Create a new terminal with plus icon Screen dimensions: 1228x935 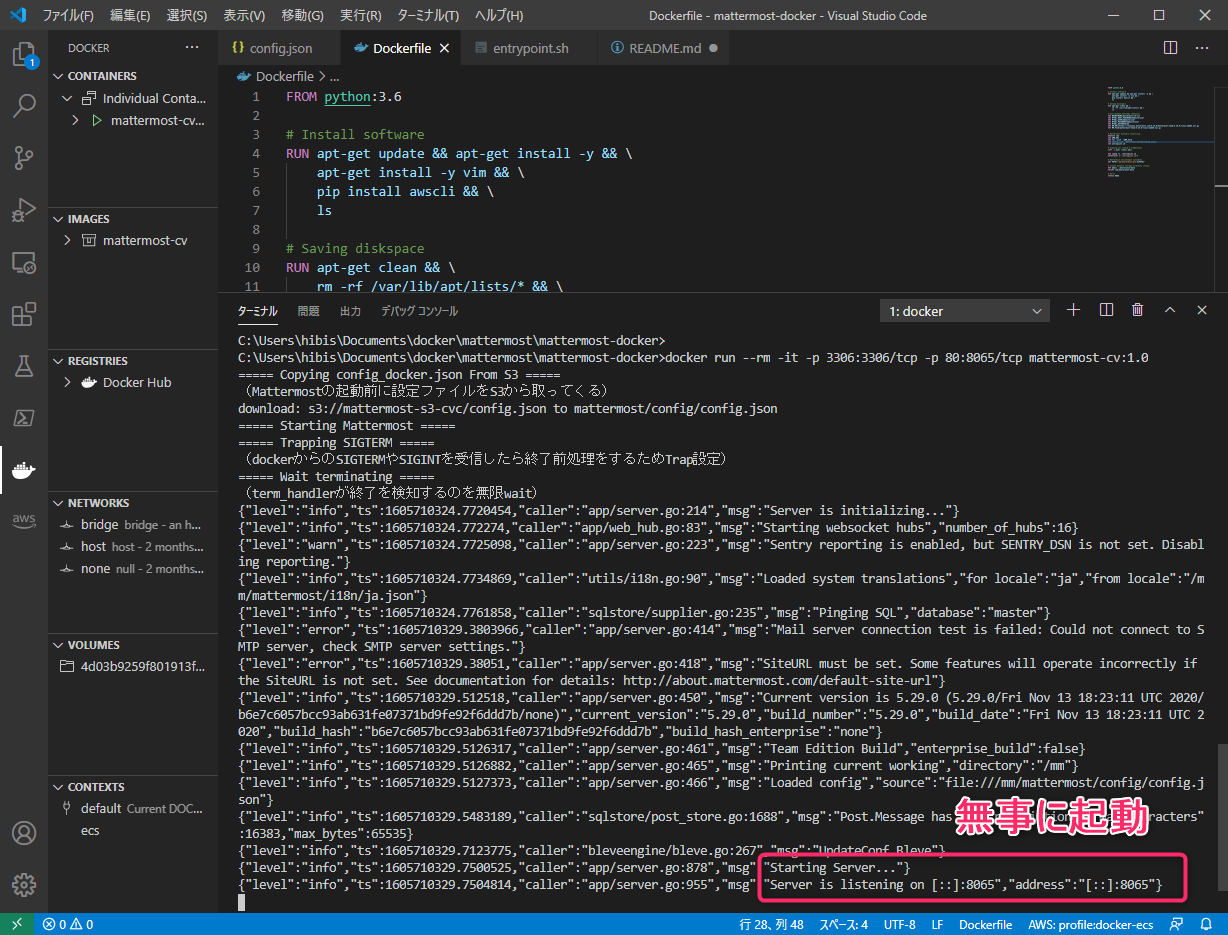click(1073, 311)
